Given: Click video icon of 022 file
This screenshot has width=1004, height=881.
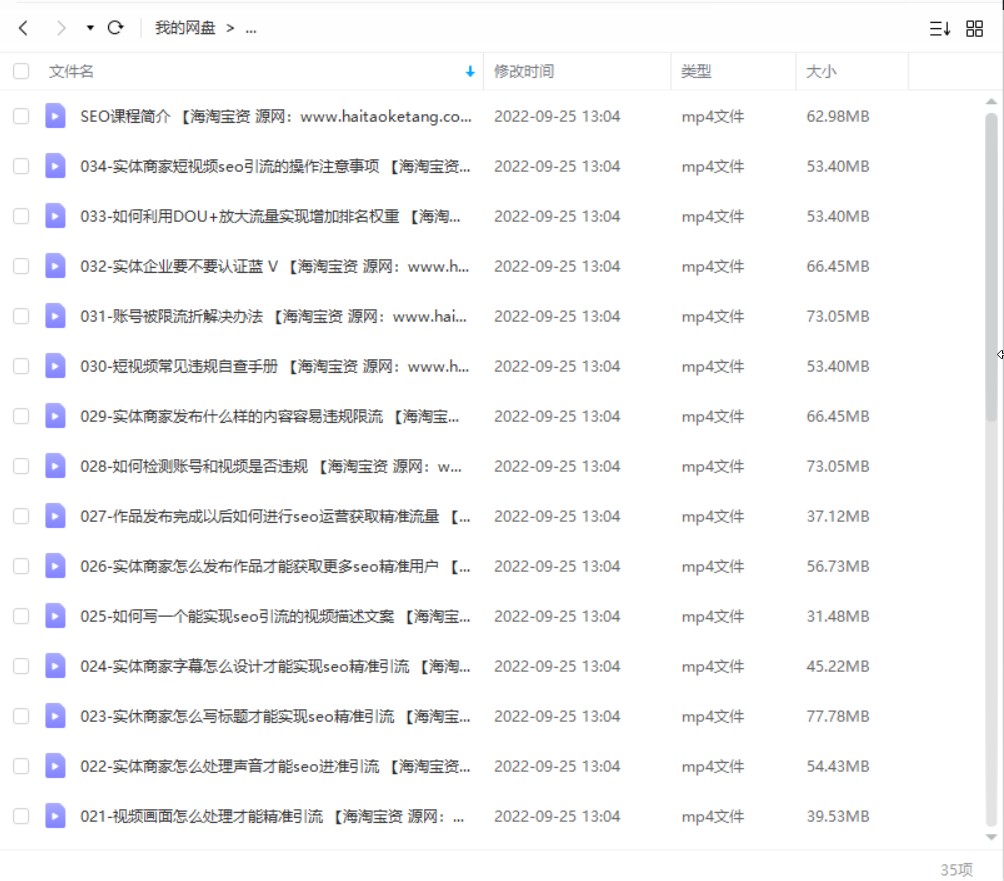Looking at the screenshot, I should click(55, 766).
